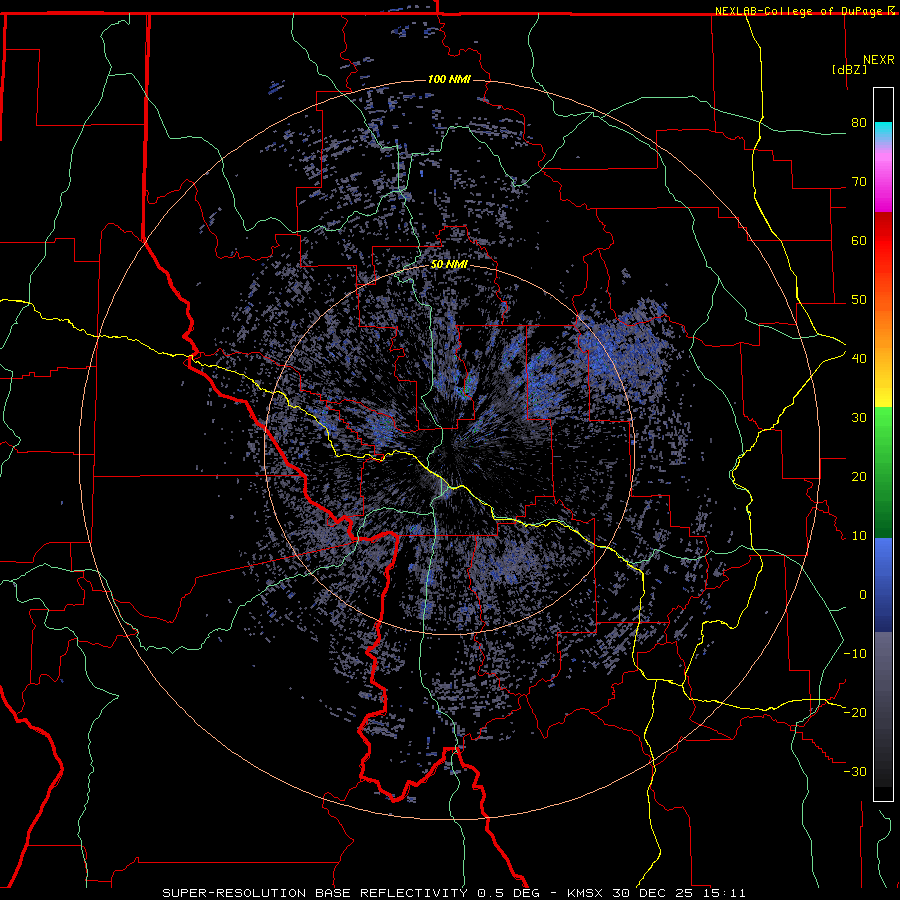
Task: Click the 30 dBZ scale value
Action: pos(859,417)
